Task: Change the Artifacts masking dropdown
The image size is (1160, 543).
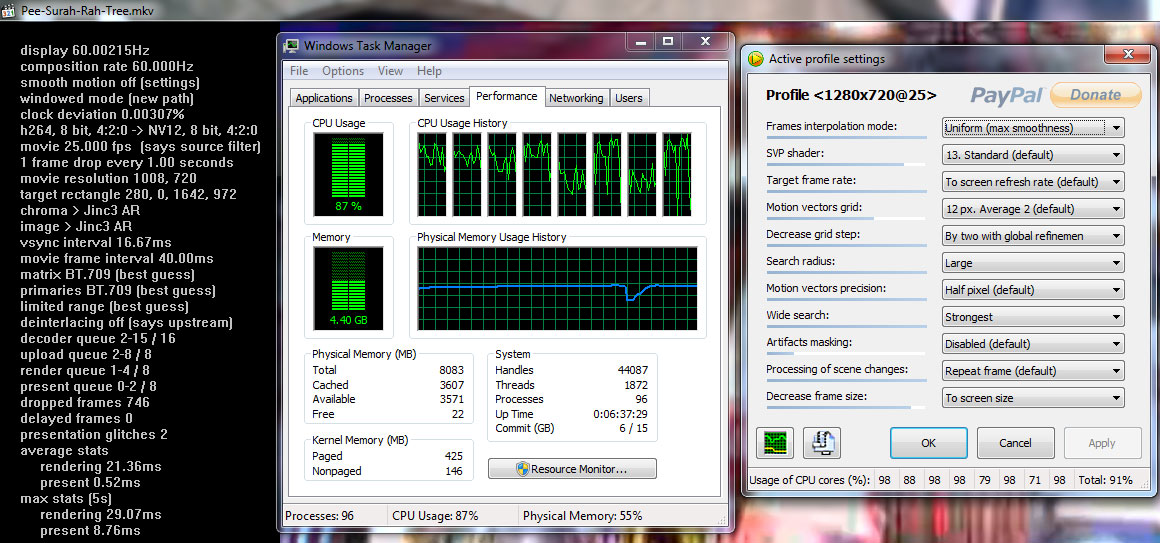Action: [x=1033, y=344]
